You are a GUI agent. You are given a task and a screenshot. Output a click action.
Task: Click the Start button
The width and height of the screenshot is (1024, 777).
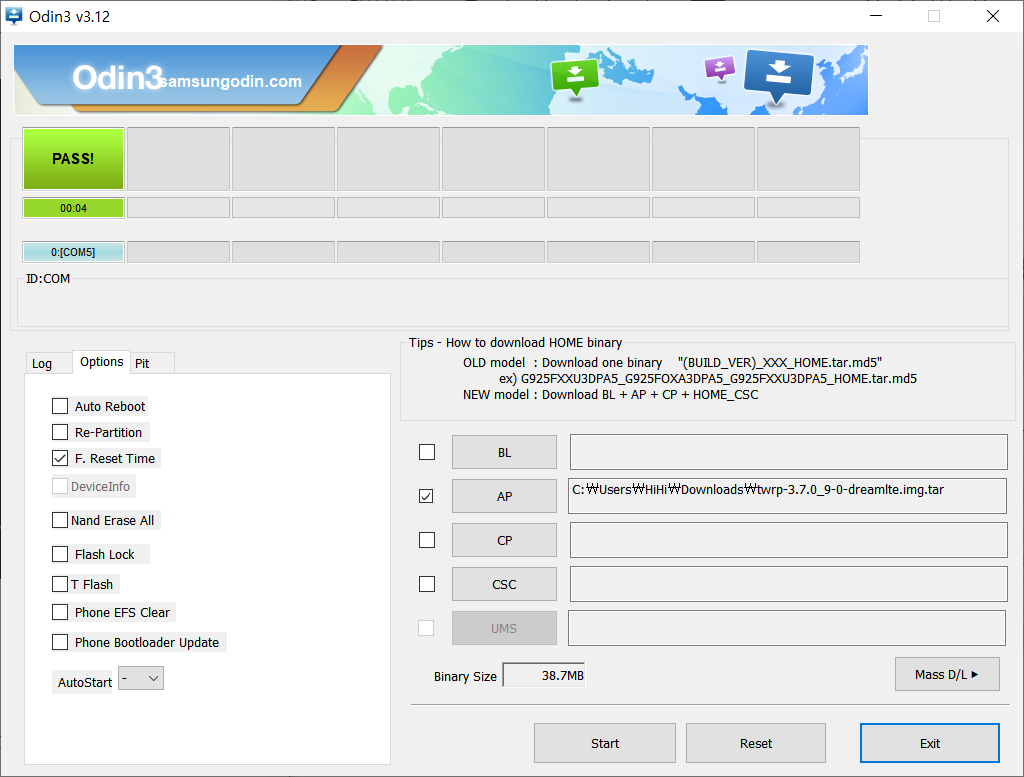[x=605, y=743]
